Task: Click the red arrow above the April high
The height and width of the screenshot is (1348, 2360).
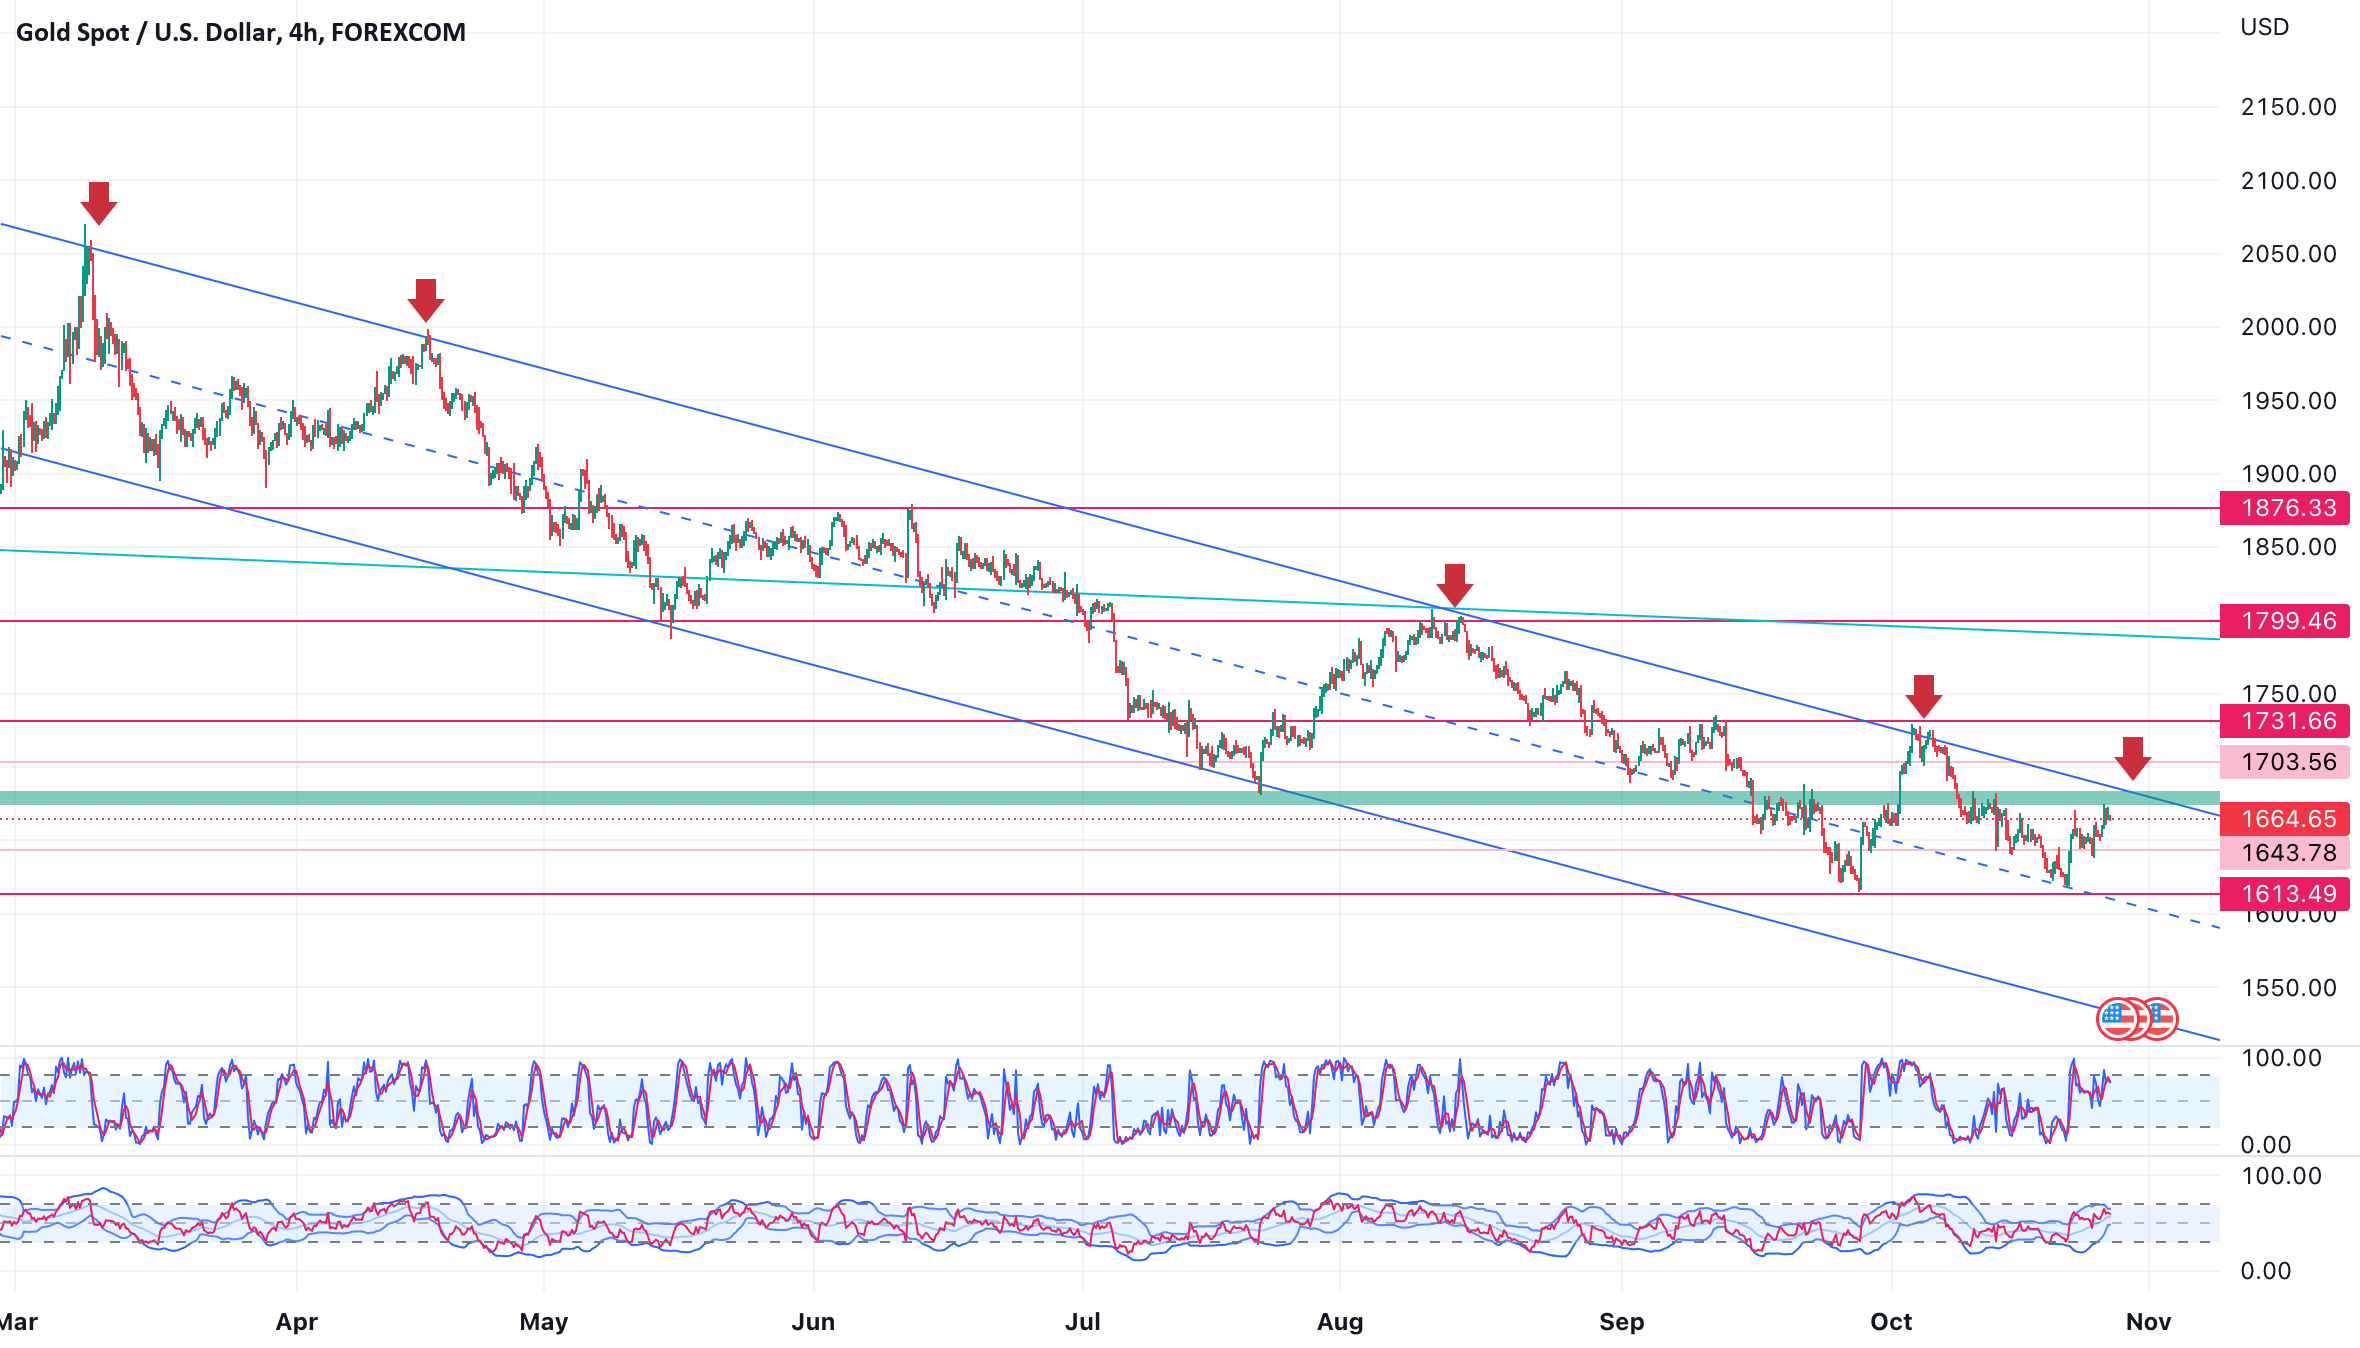Action: tap(426, 300)
